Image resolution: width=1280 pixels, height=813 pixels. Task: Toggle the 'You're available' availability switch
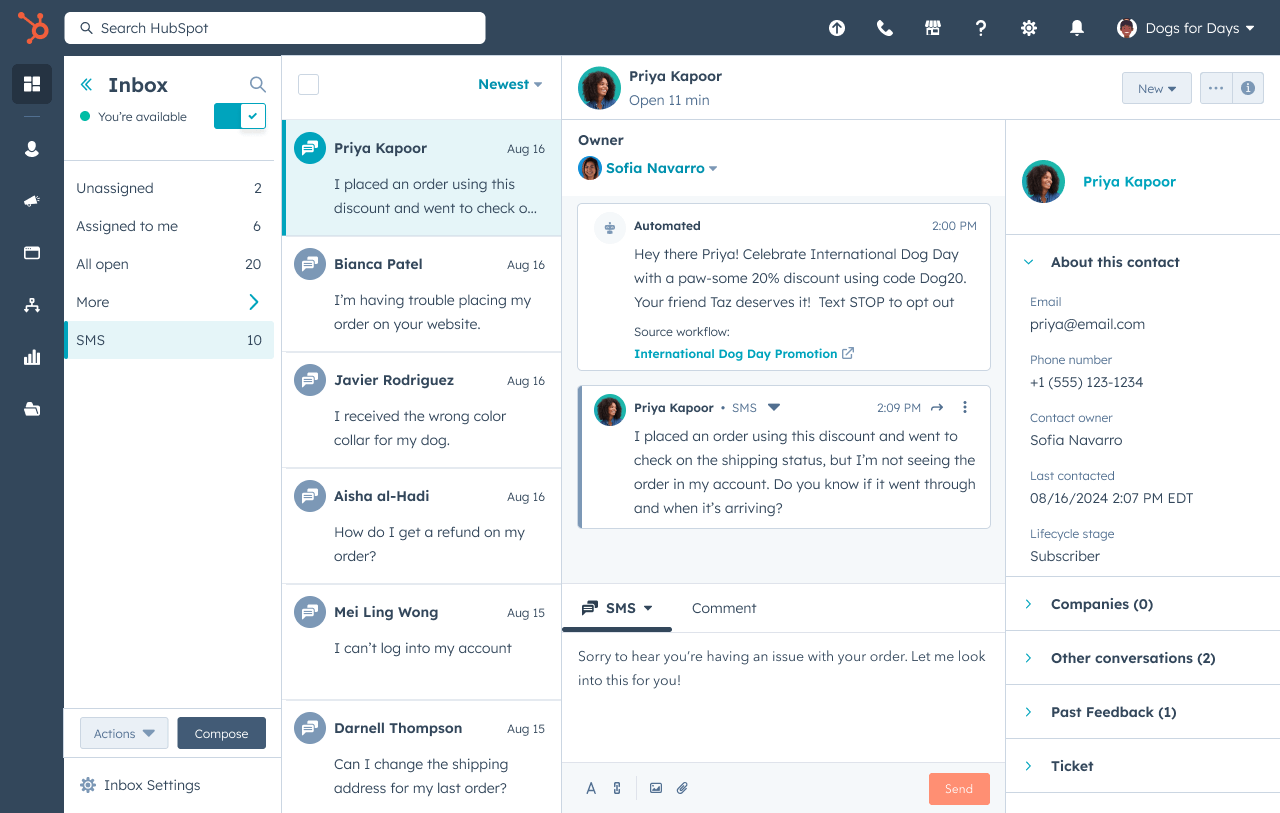239,116
